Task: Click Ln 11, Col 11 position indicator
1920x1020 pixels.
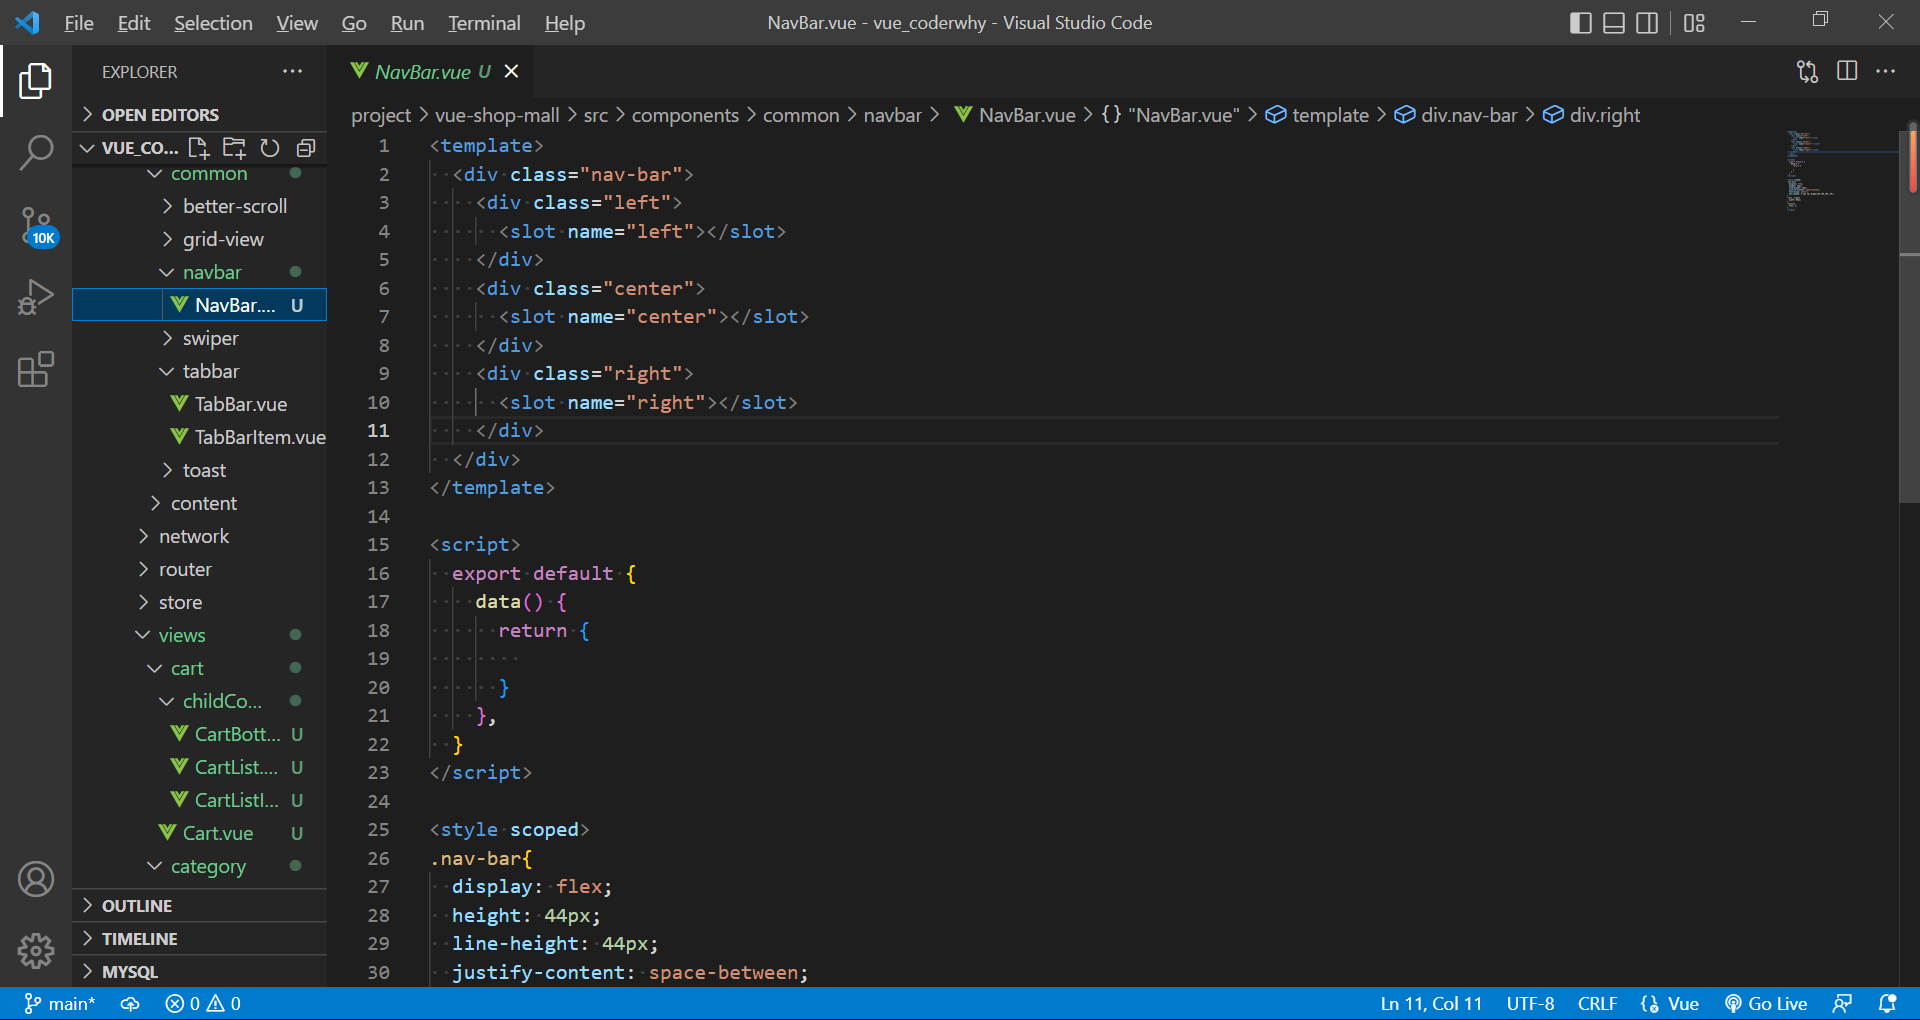Action: click(x=1431, y=1003)
